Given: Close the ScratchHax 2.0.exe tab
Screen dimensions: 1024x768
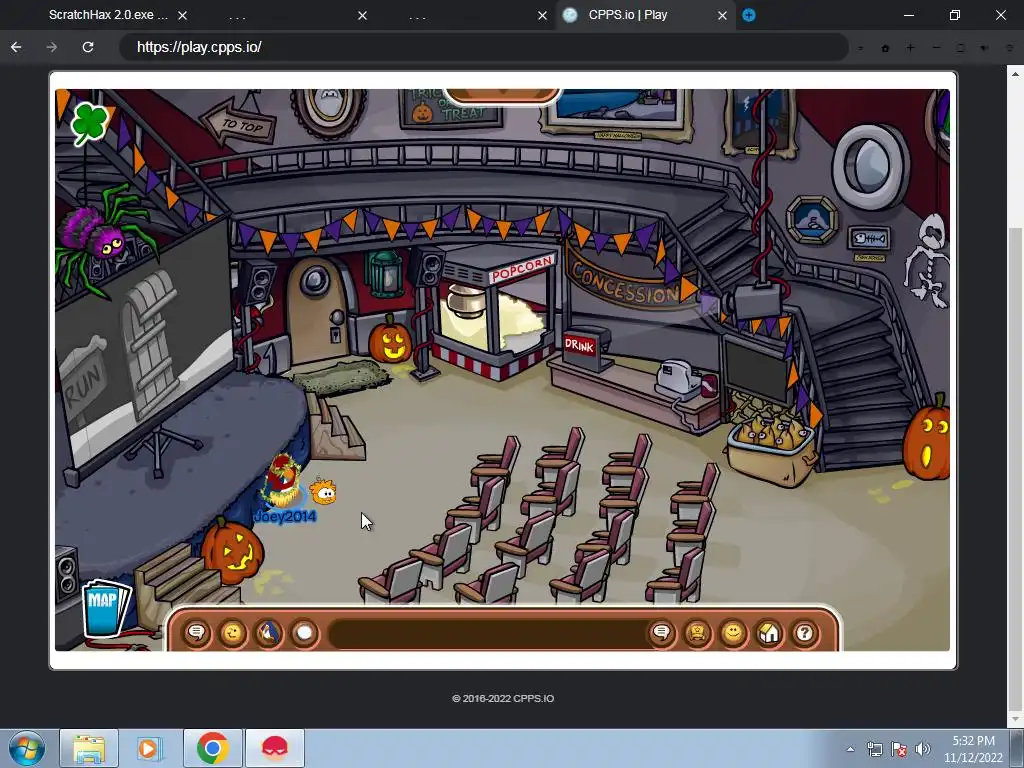Looking at the screenshot, I should pos(183,15).
